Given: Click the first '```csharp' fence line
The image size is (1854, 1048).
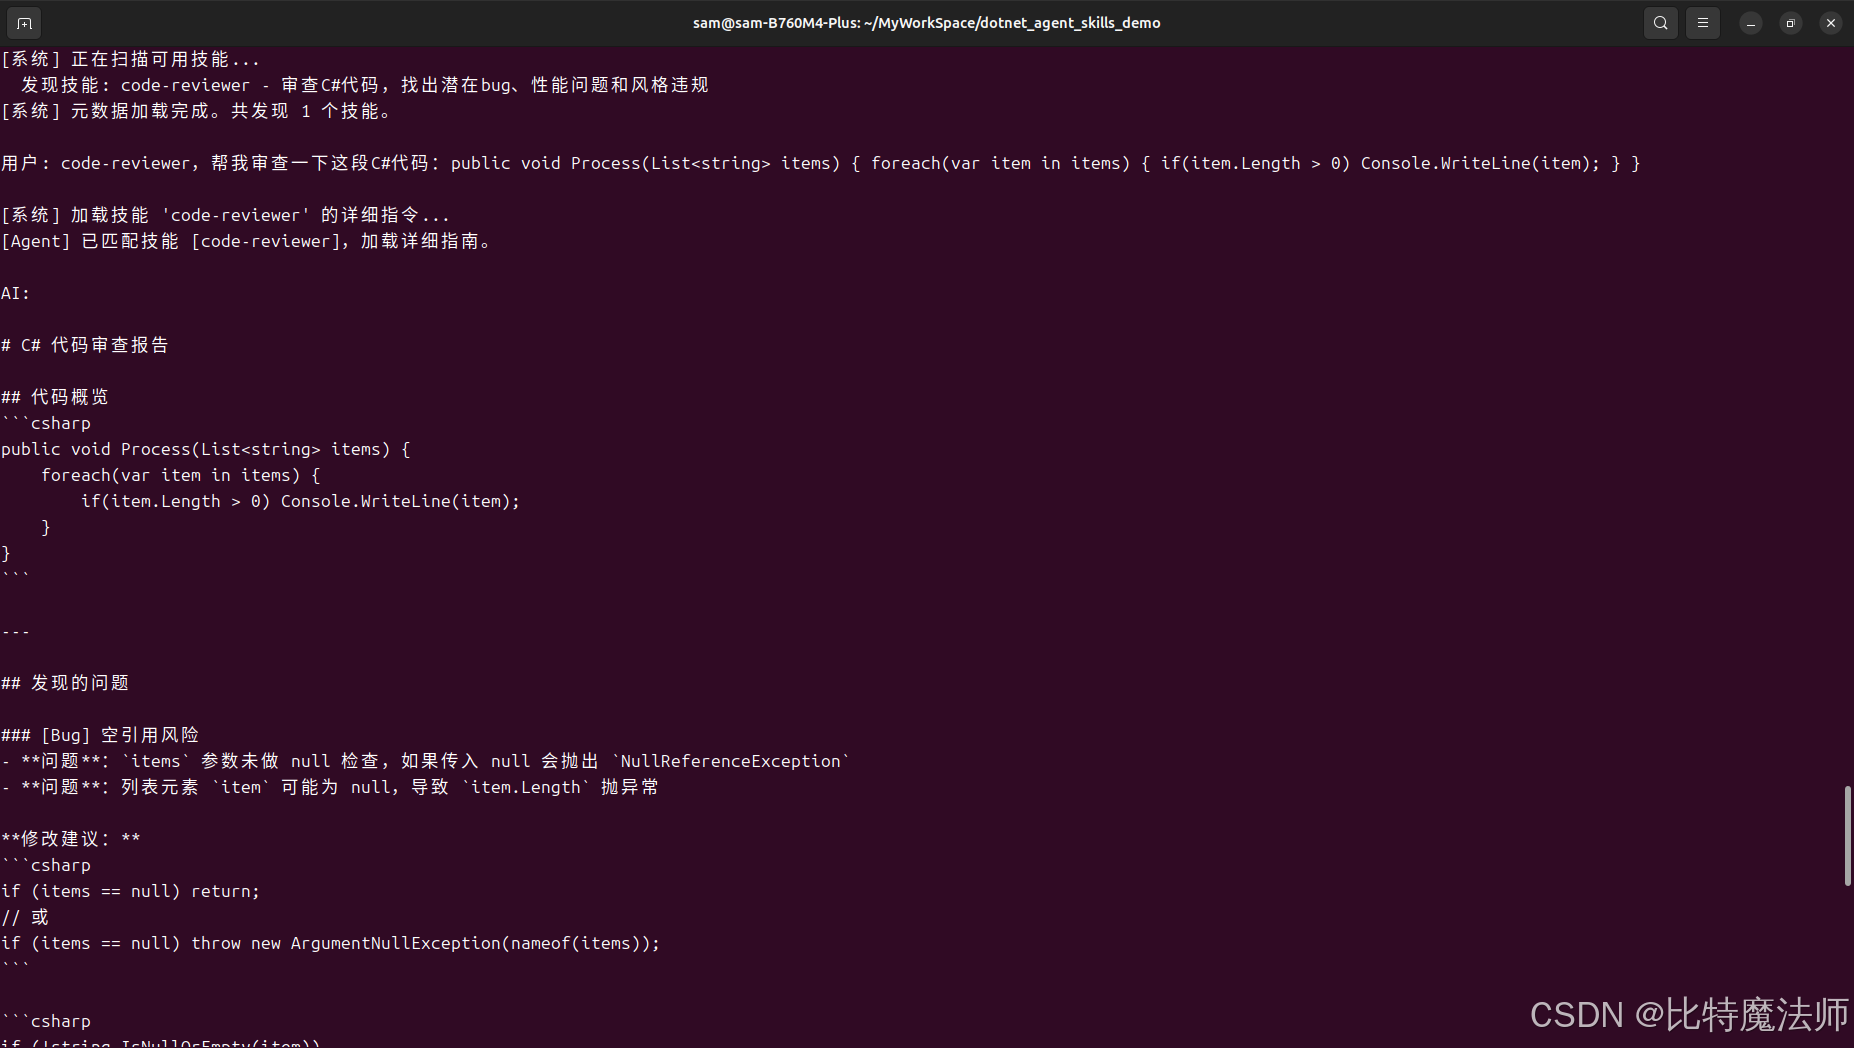Looking at the screenshot, I should (46, 423).
